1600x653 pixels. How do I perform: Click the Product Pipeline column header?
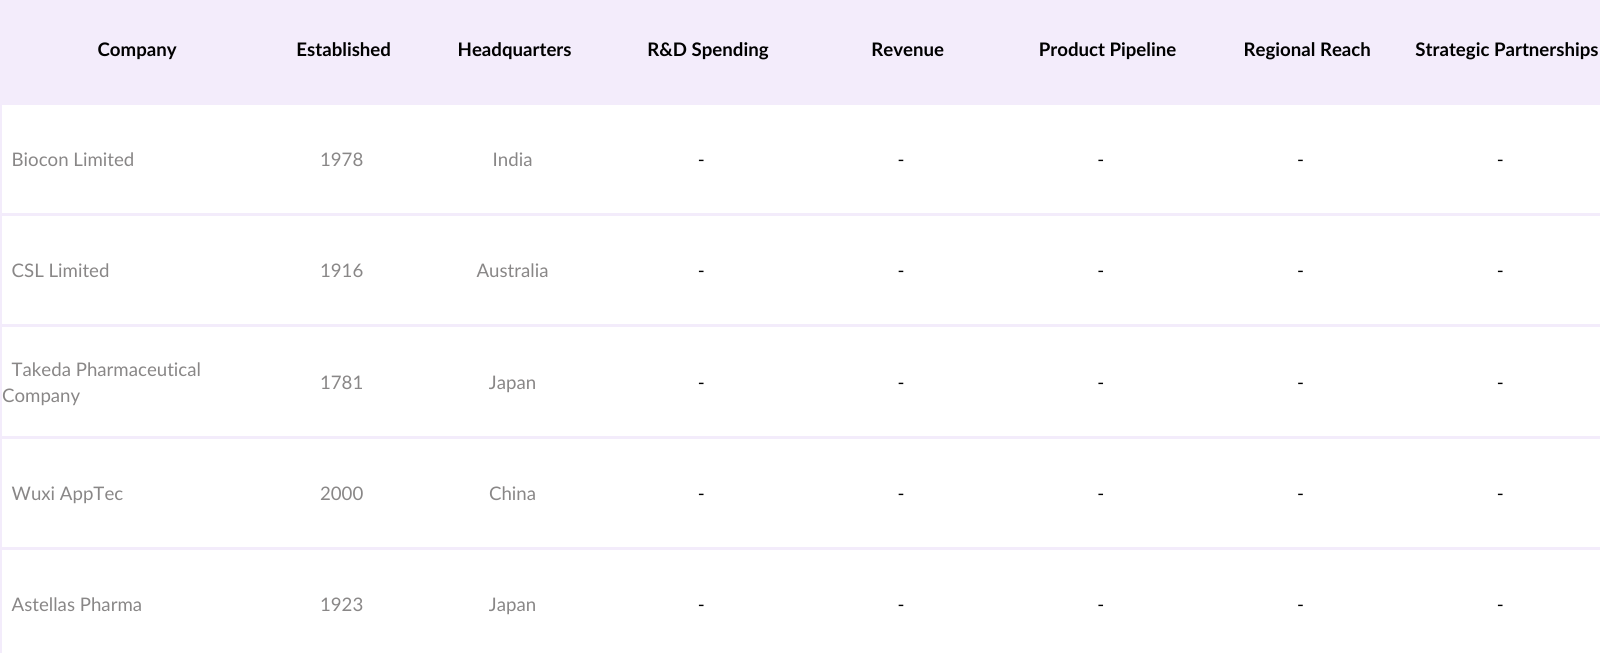(x=1107, y=50)
